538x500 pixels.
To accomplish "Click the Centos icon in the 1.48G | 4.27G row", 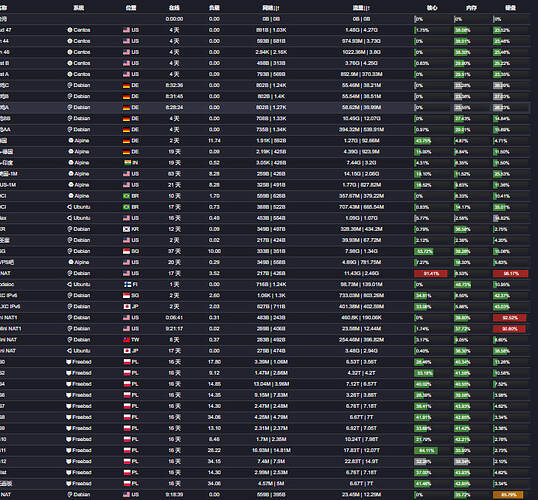I will (x=70, y=30).
